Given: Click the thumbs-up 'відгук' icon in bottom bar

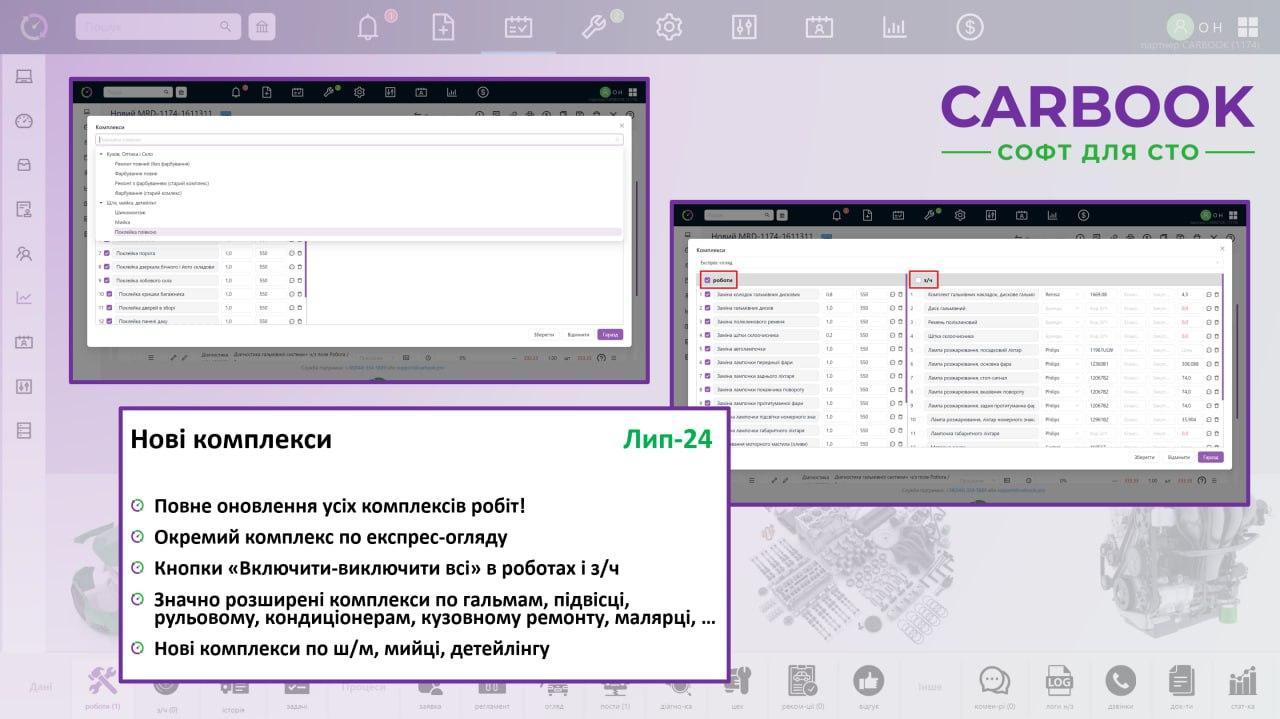Looking at the screenshot, I should (868, 682).
